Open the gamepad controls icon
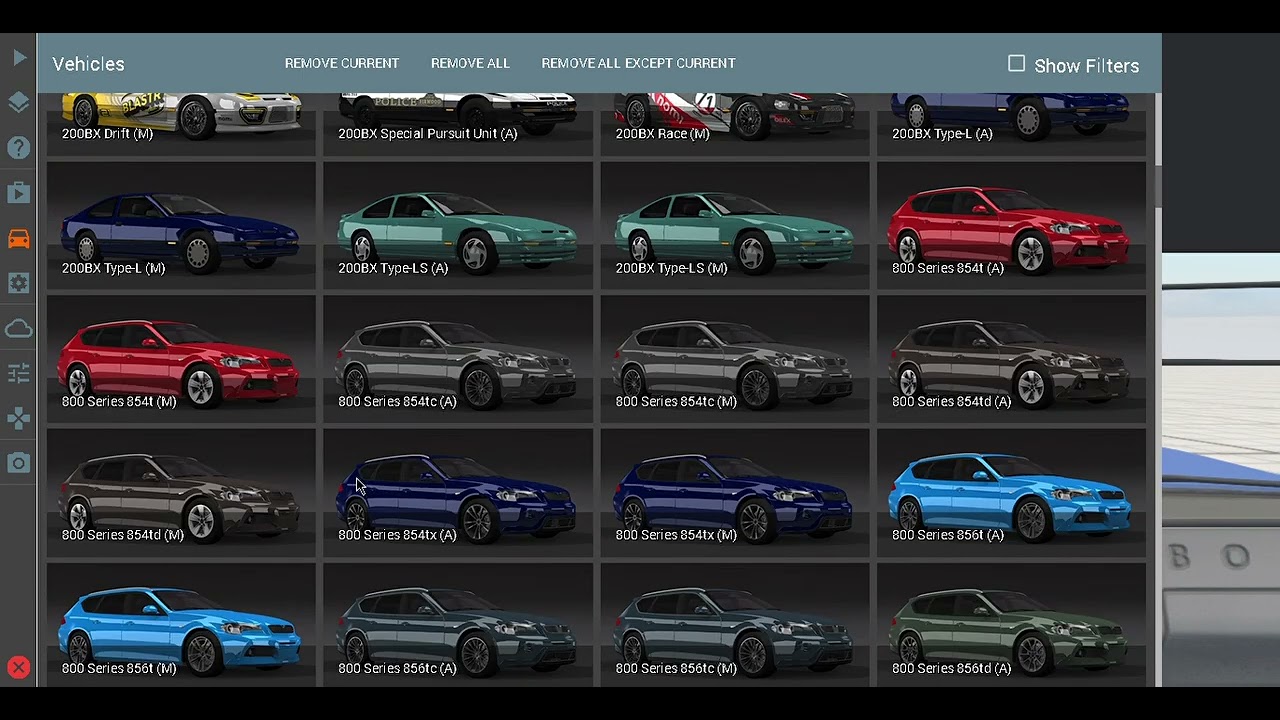The height and width of the screenshot is (720, 1280). (19, 418)
